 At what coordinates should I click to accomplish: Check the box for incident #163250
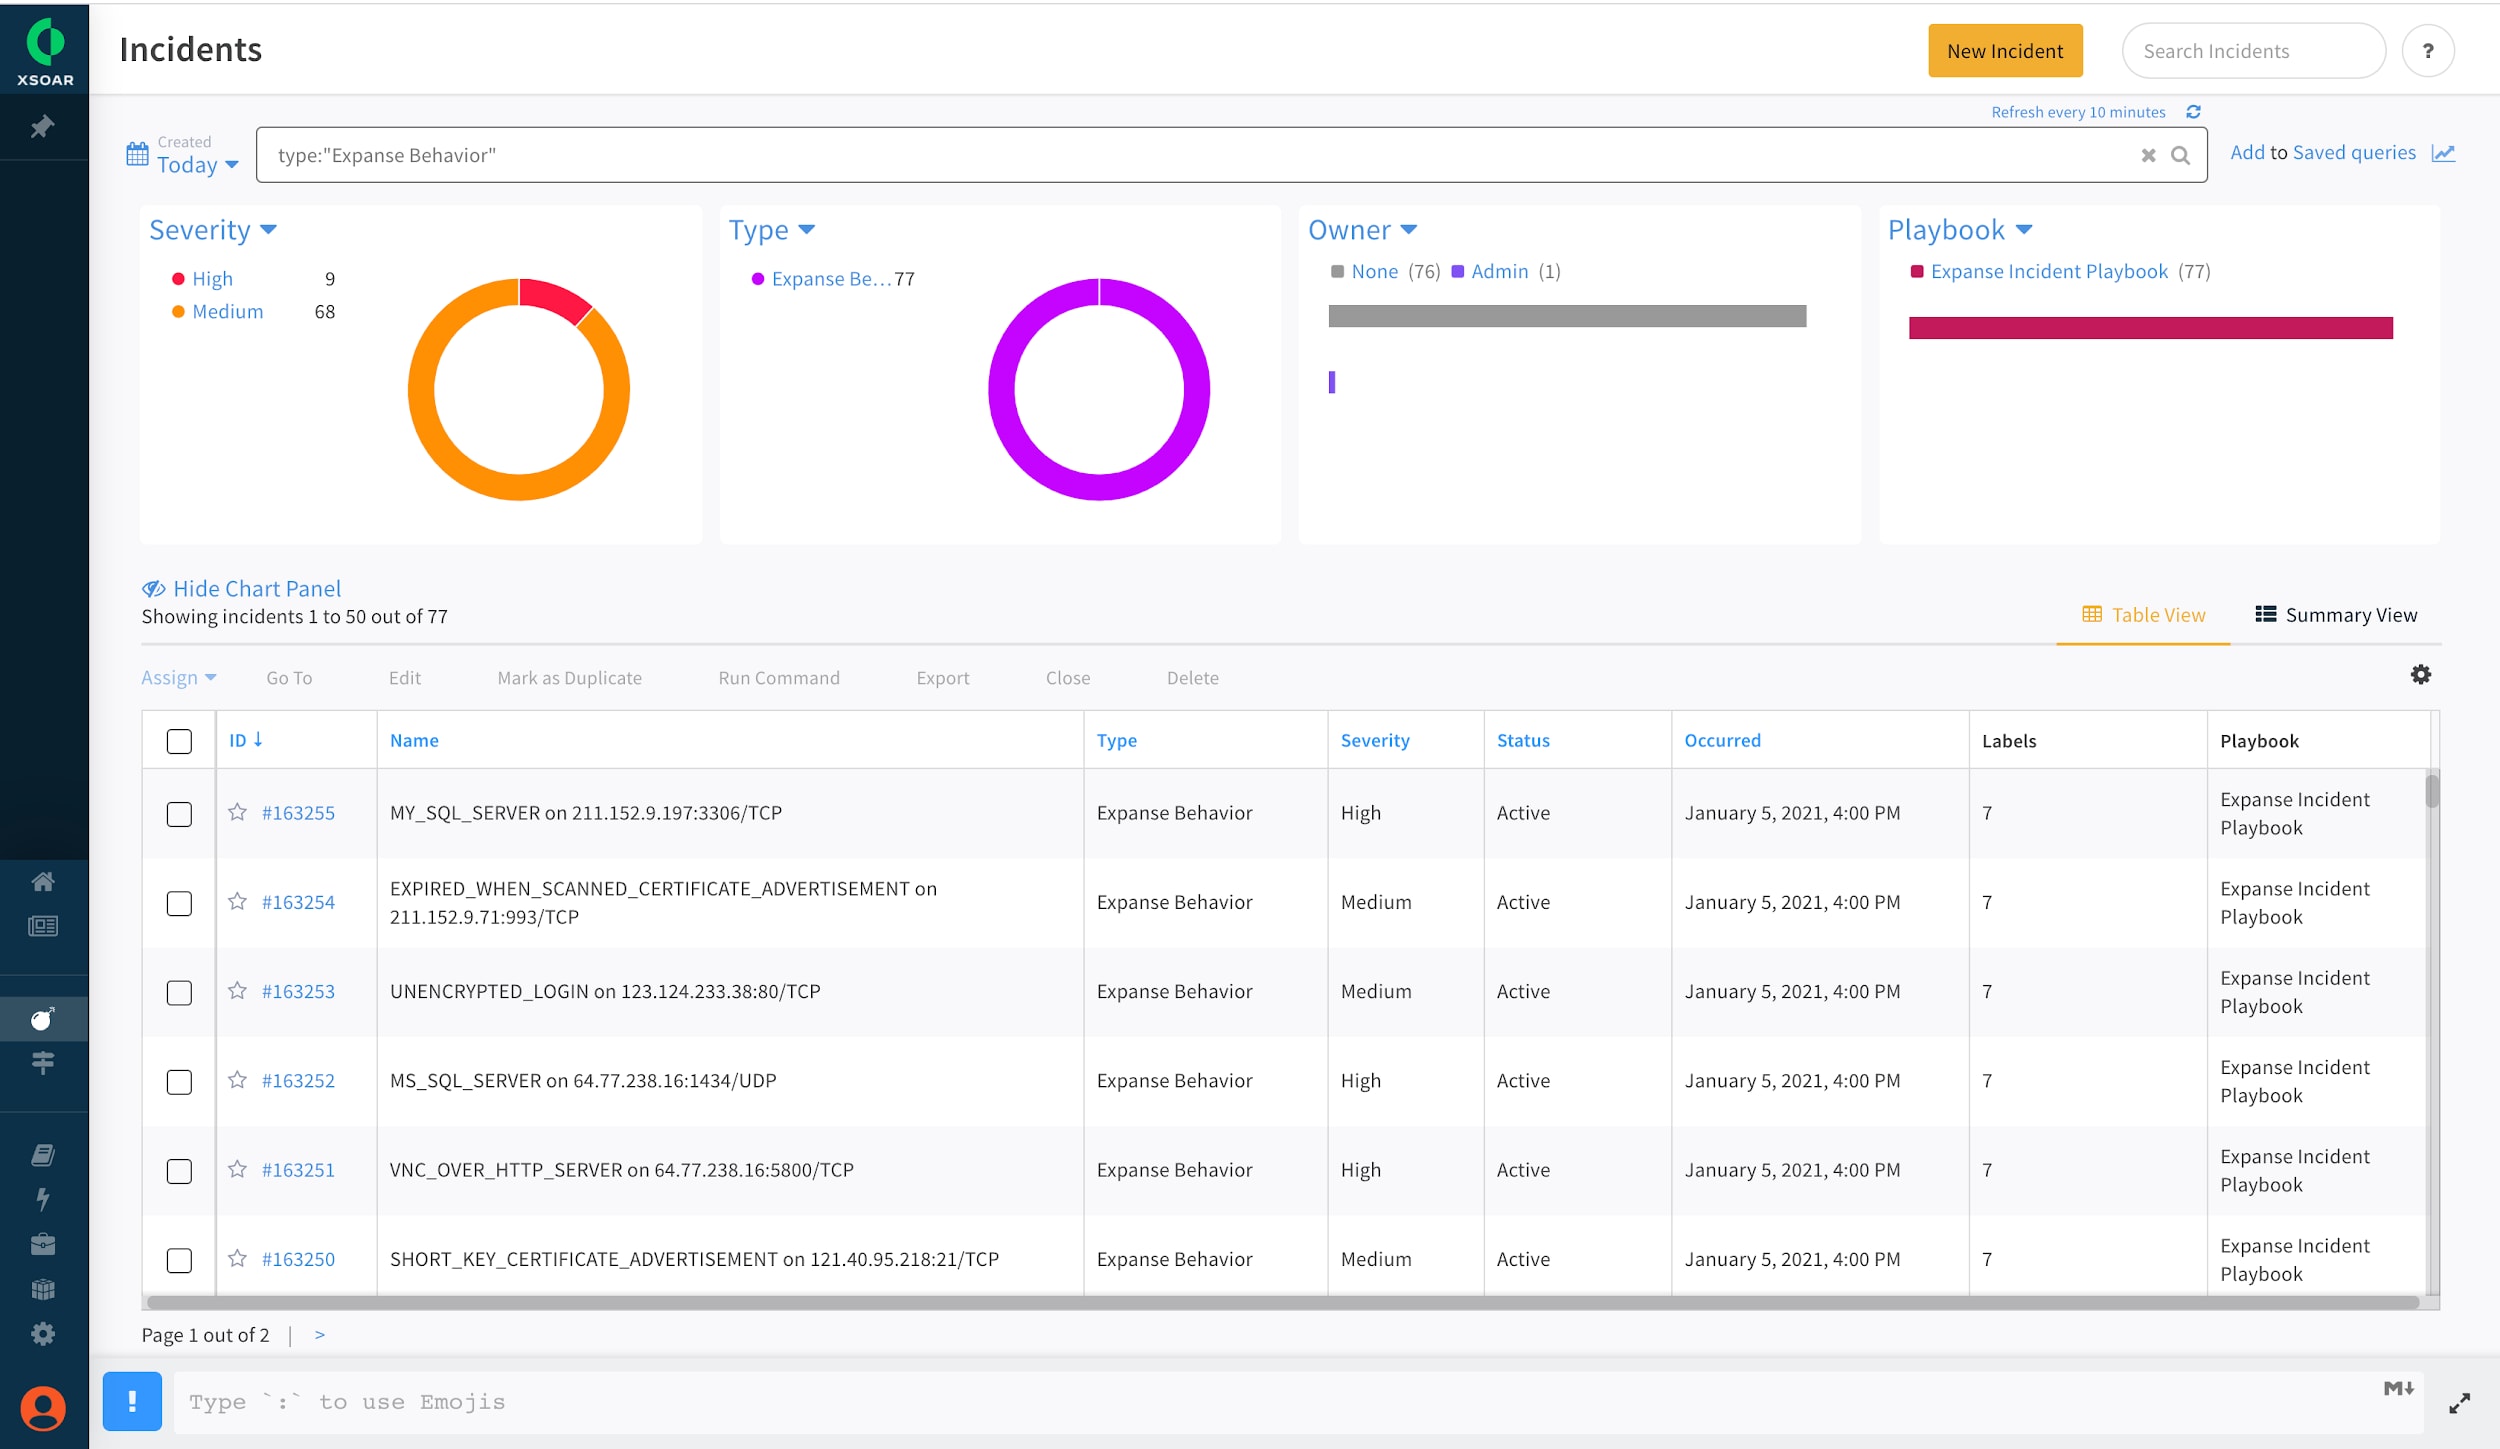tap(179, 1260)
